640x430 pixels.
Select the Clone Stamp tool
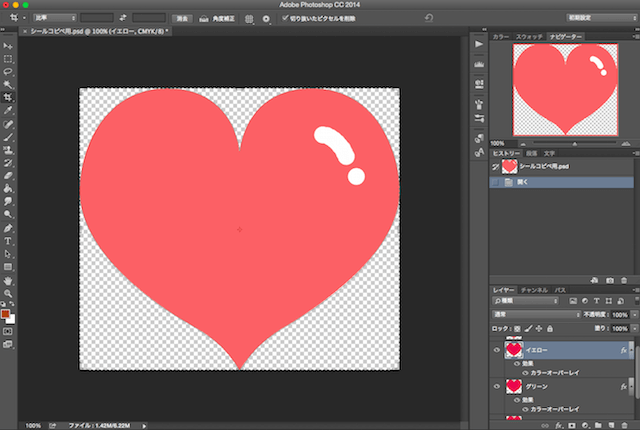tap(8, 150)
